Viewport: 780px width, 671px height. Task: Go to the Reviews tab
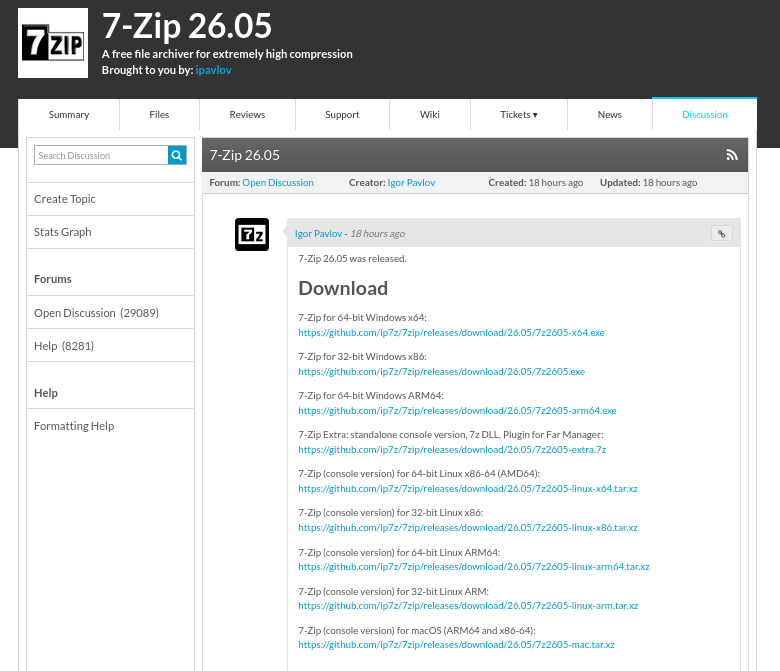coord(247,114)
